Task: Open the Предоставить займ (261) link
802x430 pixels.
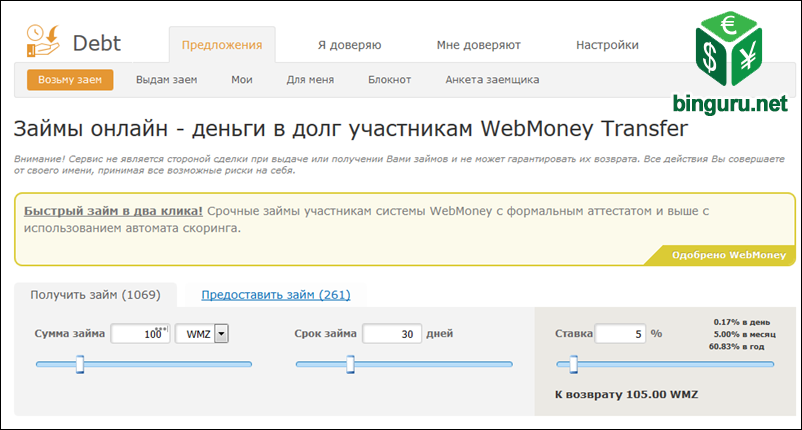Action: (x=276, y=295)
